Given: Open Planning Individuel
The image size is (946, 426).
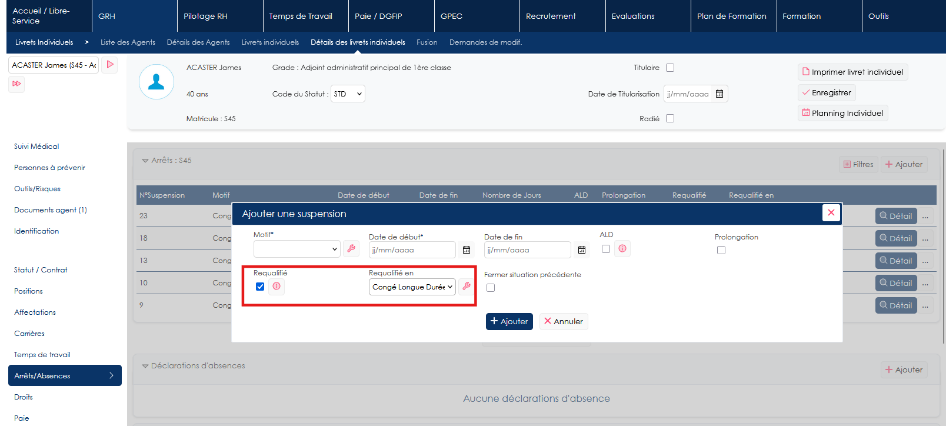Looking at the screenshot, I should click(x=843, y=113).
